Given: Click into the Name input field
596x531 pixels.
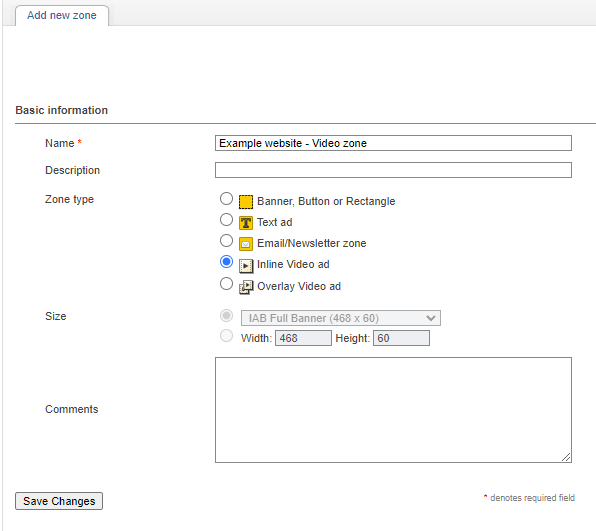Looking at the screenshot, I should click(393, 143).
